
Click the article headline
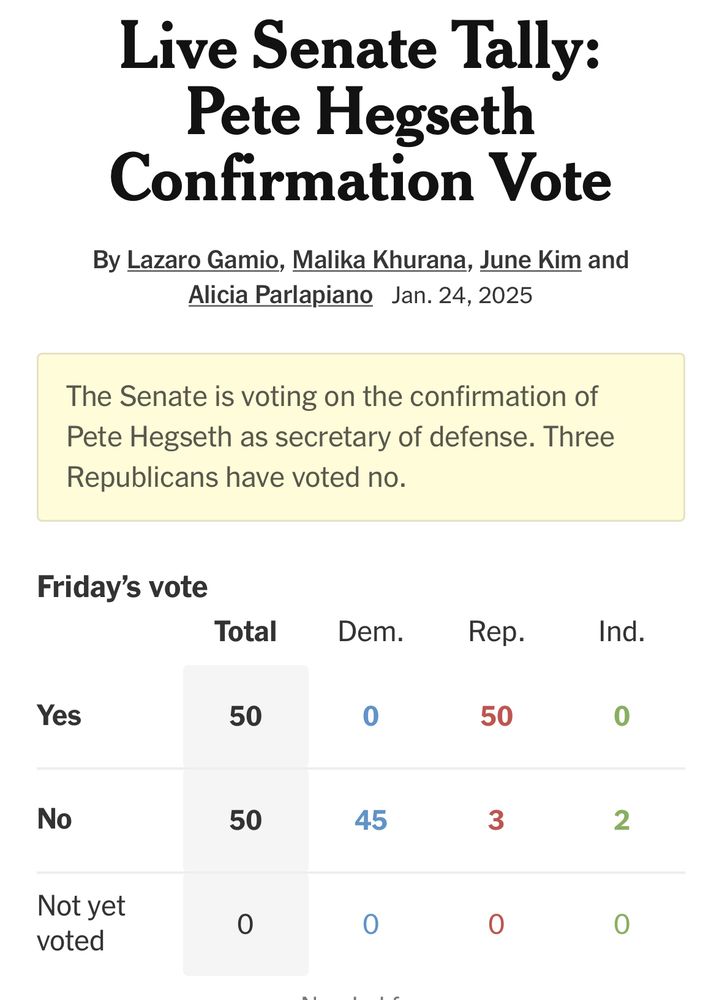pyautogui.click(x=361, y=112)
